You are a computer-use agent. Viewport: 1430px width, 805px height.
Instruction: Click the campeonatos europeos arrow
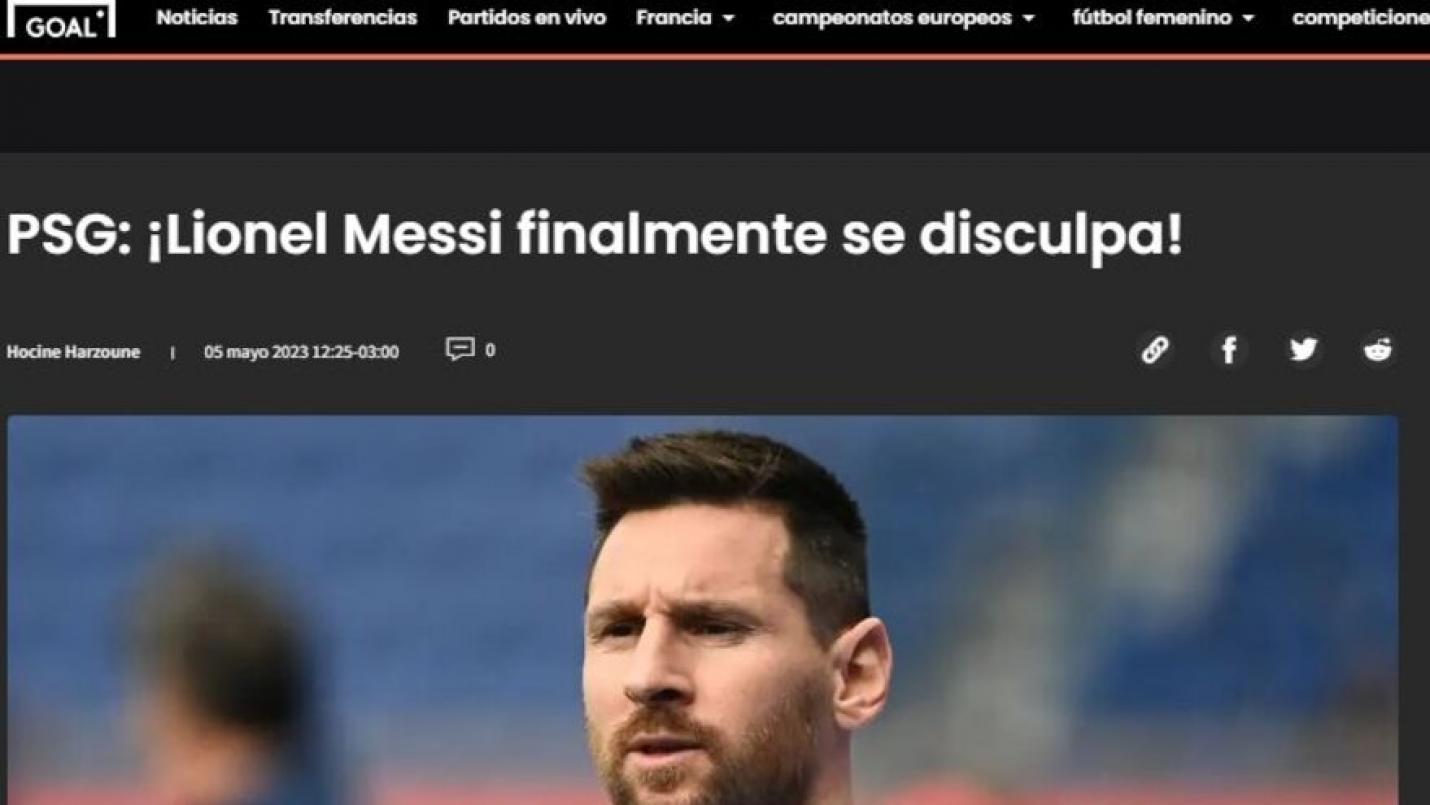pos(1028,19)
